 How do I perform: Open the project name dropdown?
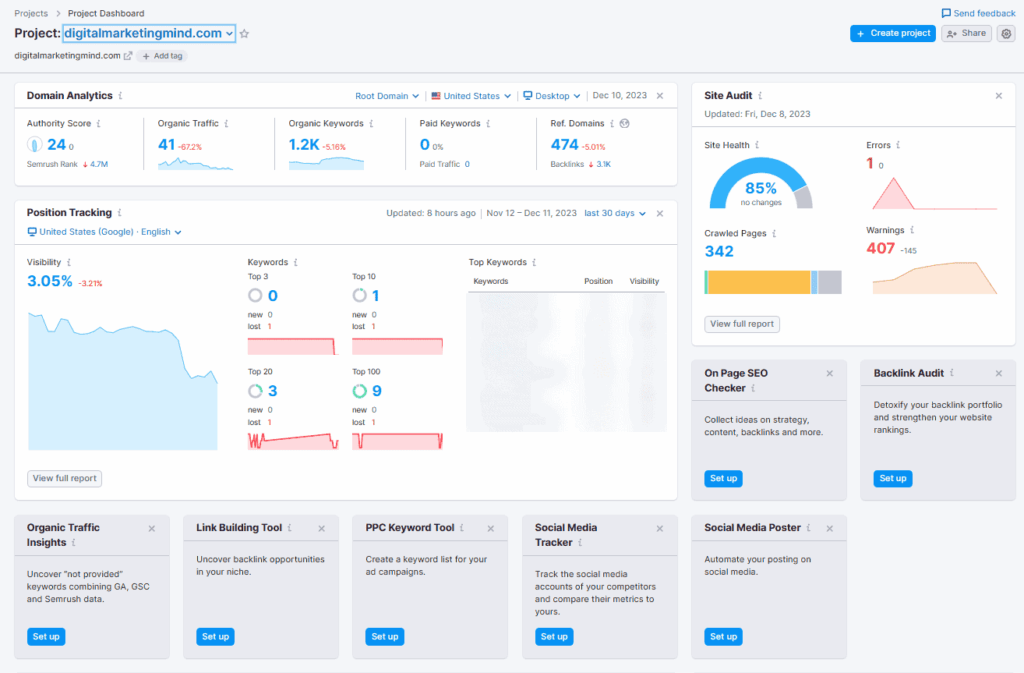149,34
